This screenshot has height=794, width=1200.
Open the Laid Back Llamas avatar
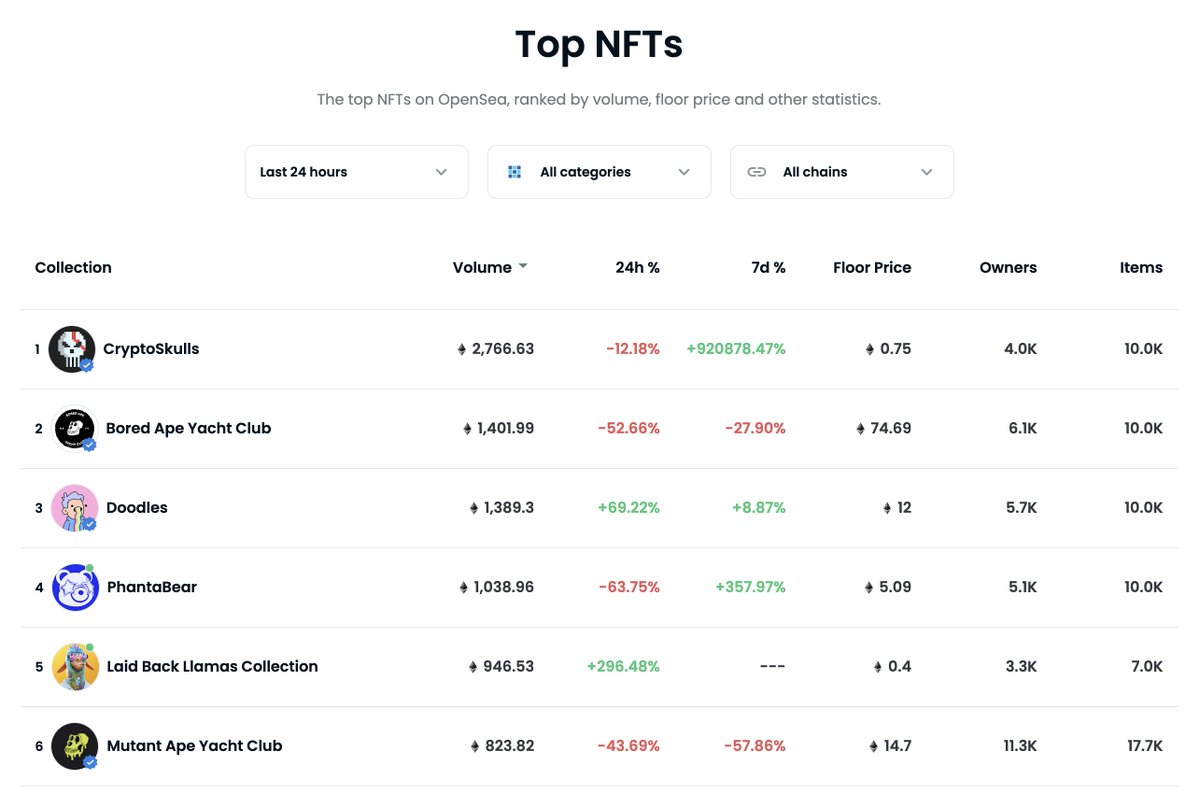(x=74, y=666)
